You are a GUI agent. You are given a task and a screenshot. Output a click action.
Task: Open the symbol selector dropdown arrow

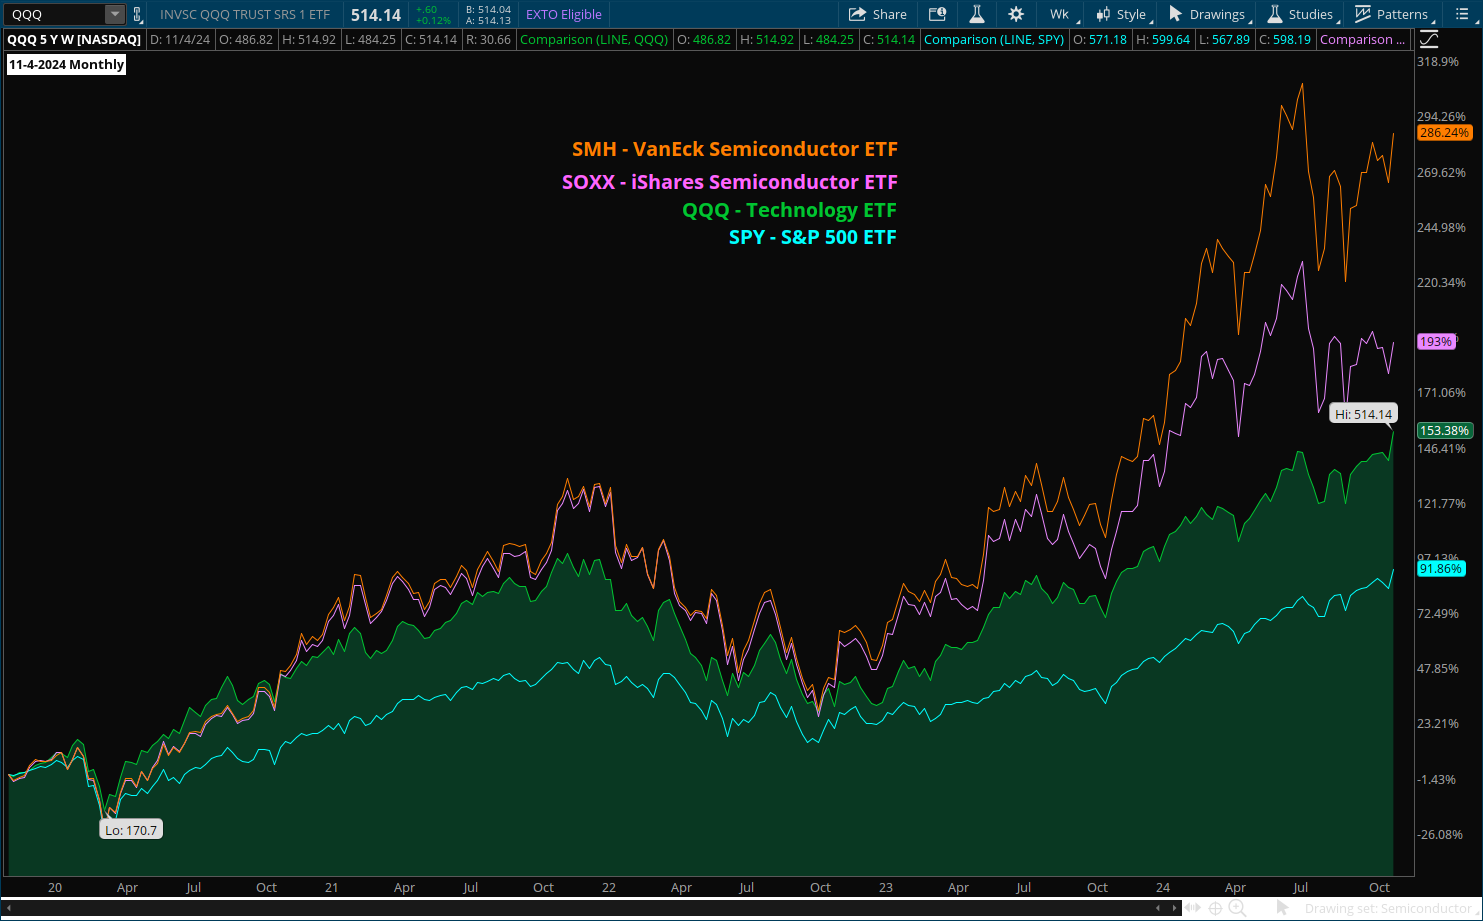click(x=115, y=14)
